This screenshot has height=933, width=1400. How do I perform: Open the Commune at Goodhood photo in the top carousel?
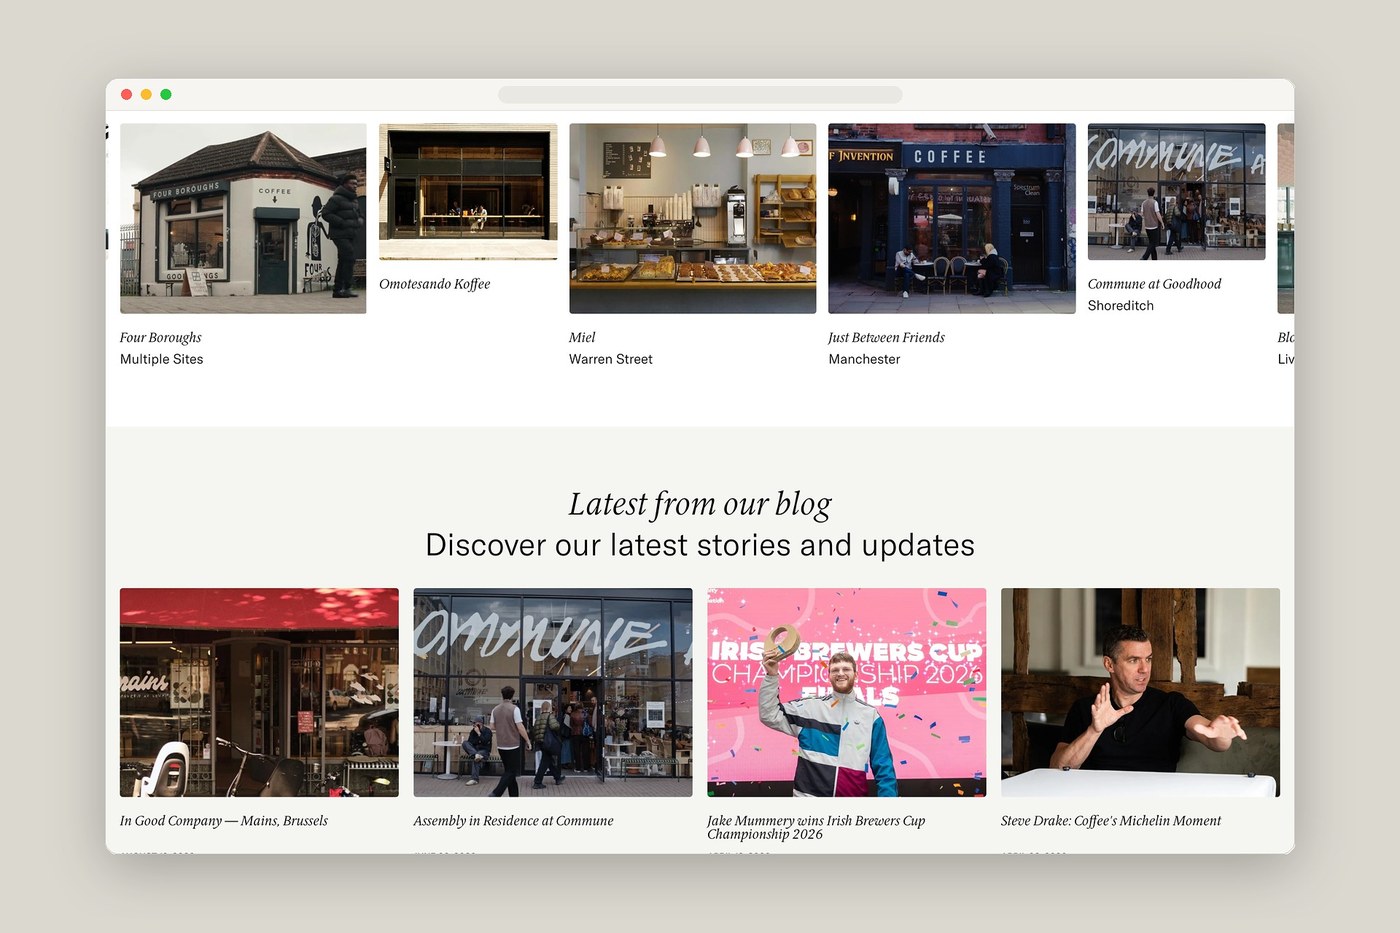click(x=1176, y=192)
